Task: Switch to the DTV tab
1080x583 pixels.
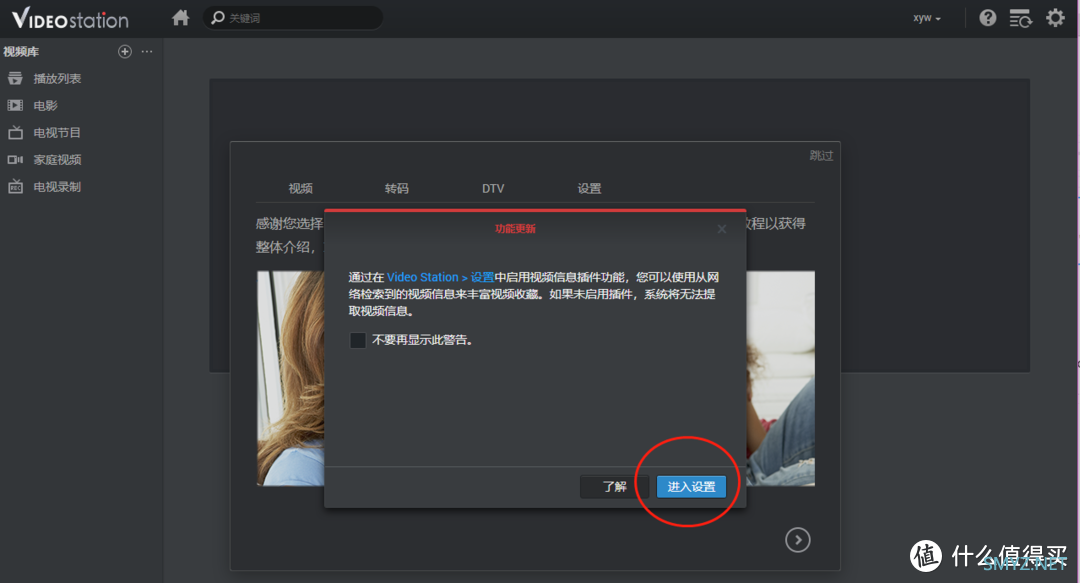Action: 493,188
